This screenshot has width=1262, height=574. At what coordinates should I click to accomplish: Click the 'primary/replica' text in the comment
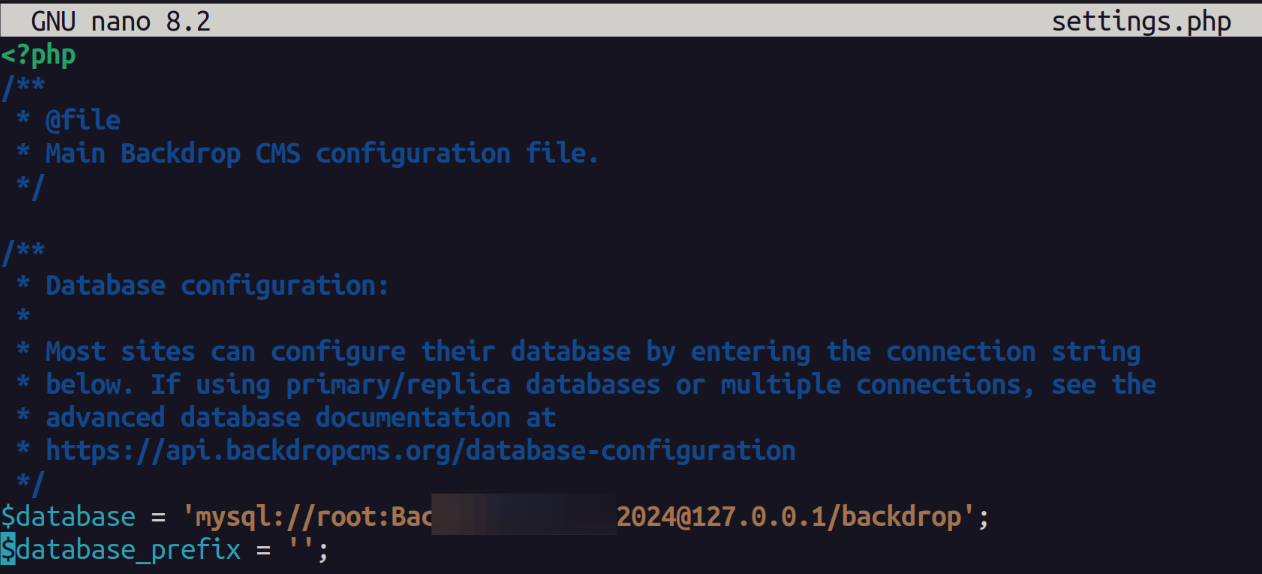[x=398, y=385]
